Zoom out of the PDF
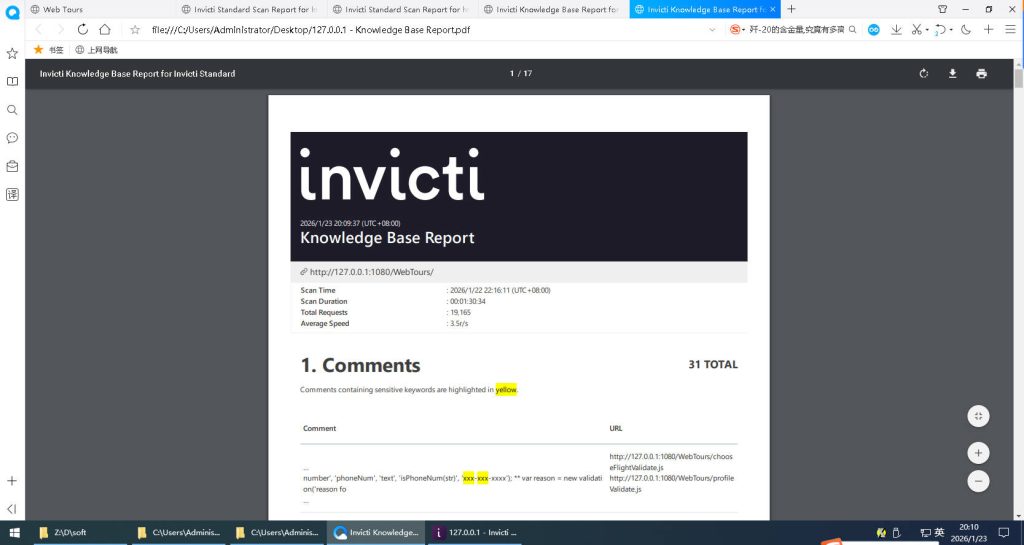Screen dimensions: 1024x545 coord(978,481)
